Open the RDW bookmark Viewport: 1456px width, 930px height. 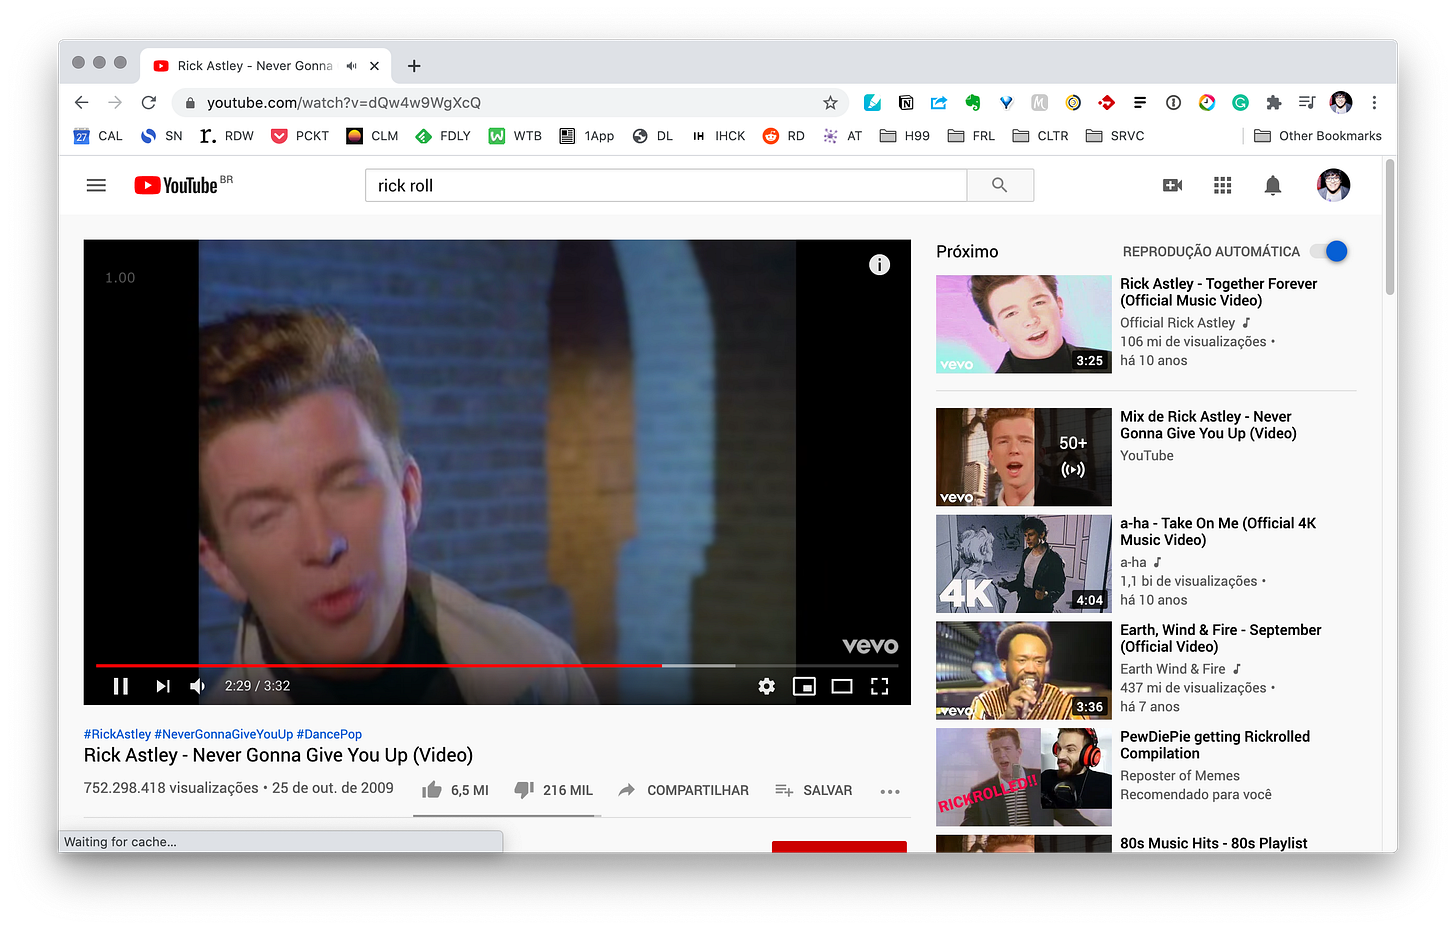tap(226, 136)
